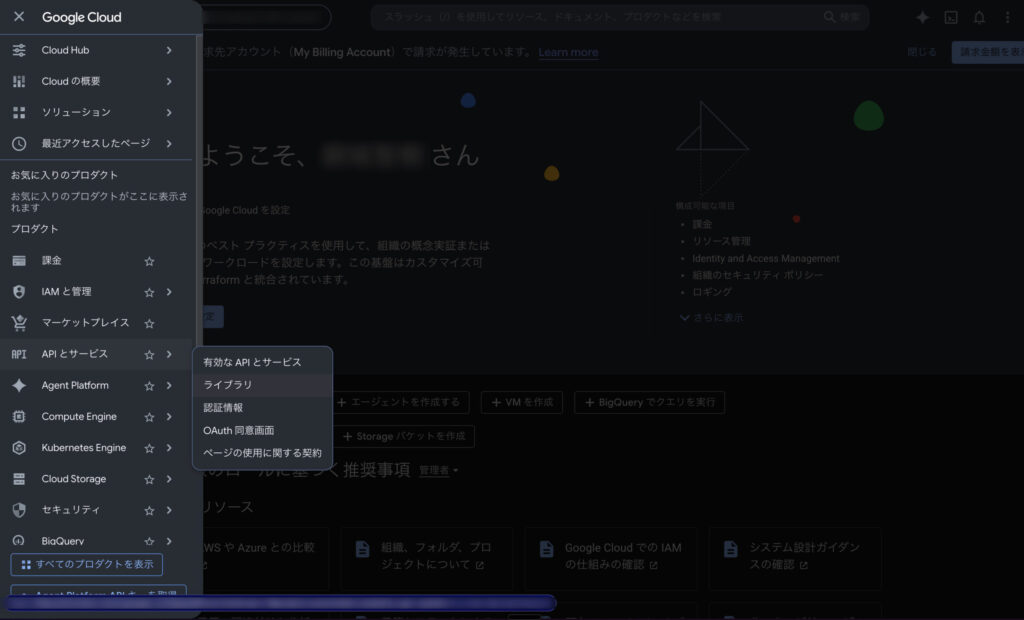Click the Kubernetes Engine hexagon icon
This screenshot has width=1024, height=620.
coord(19,448)
